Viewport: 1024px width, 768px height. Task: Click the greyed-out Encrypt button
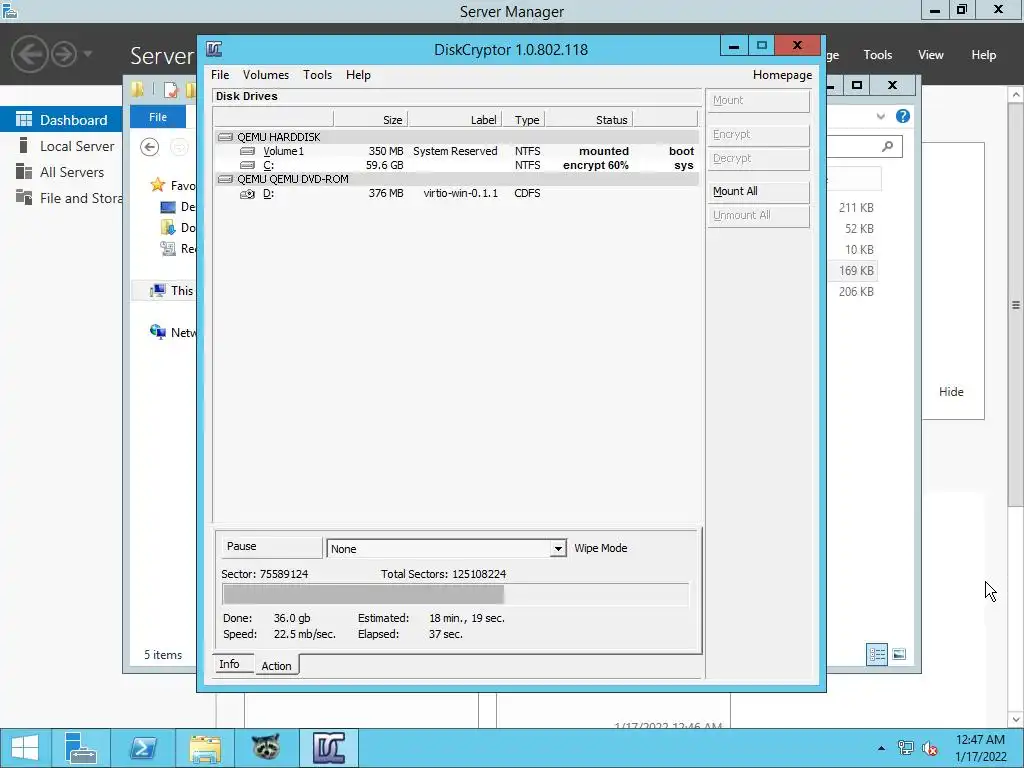[759, 135]
